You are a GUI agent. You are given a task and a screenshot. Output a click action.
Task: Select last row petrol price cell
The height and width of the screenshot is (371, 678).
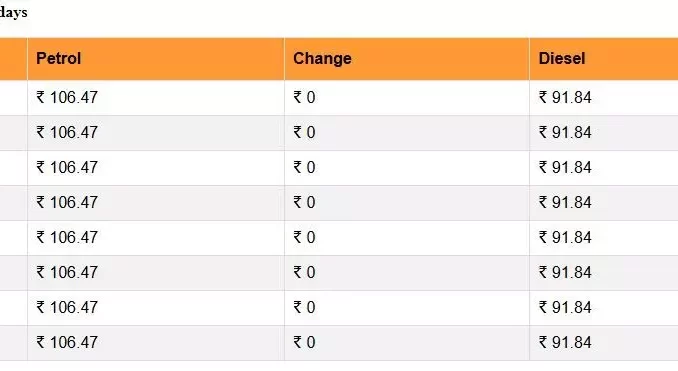click(156, 343)
